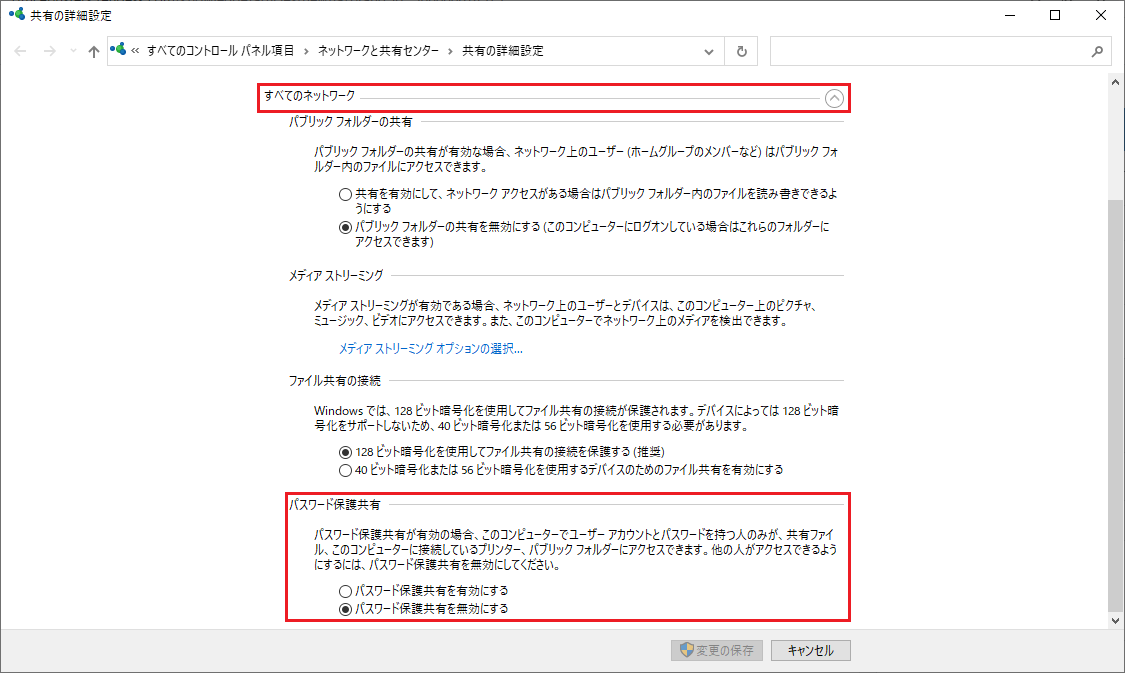Click the back navigation arrow
This screenshot has height=673, width=1125.
coord(21,51)
